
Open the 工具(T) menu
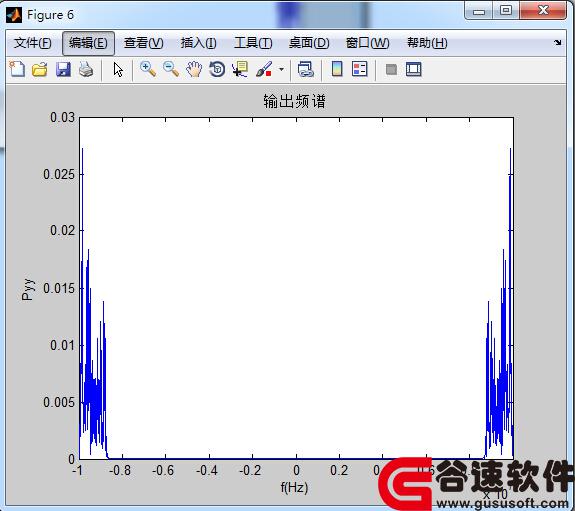[x=253, y=43]
